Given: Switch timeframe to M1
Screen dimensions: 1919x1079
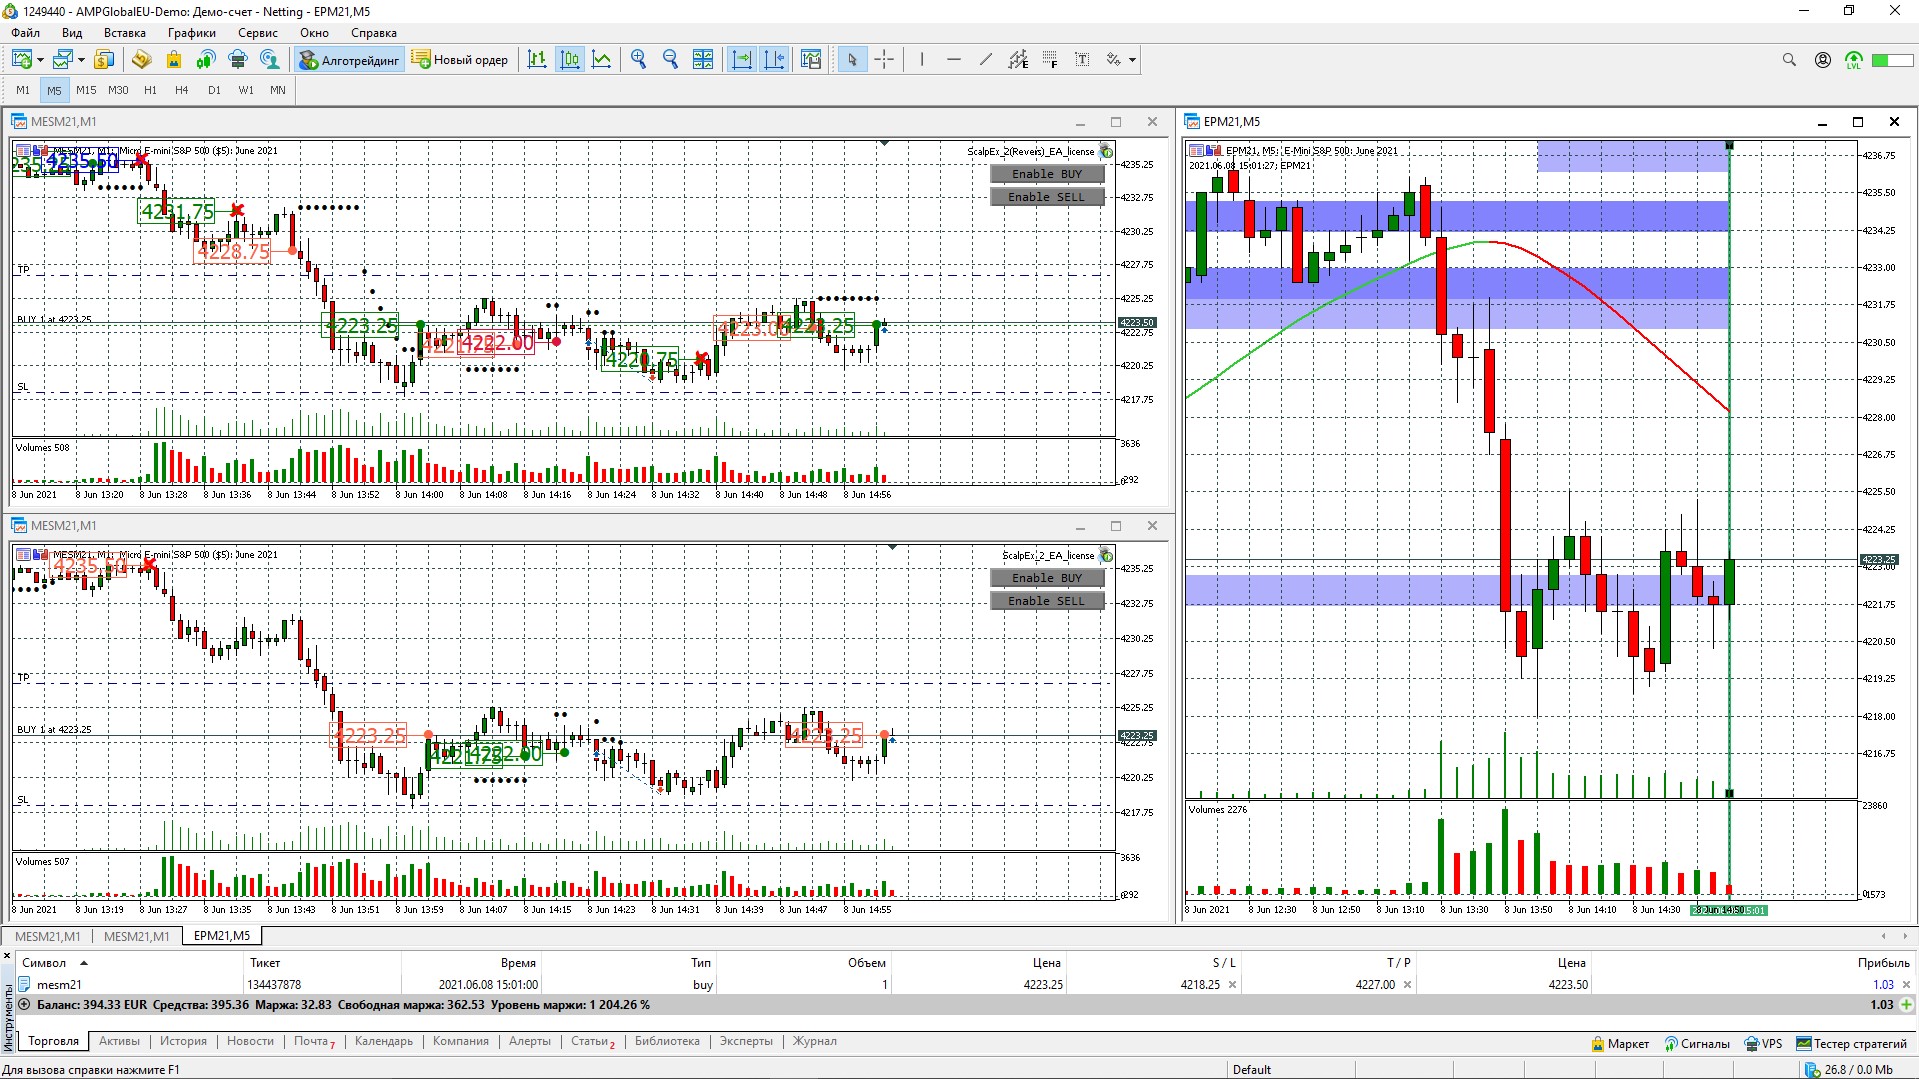Looking at the screenshot, I should 23,90.
